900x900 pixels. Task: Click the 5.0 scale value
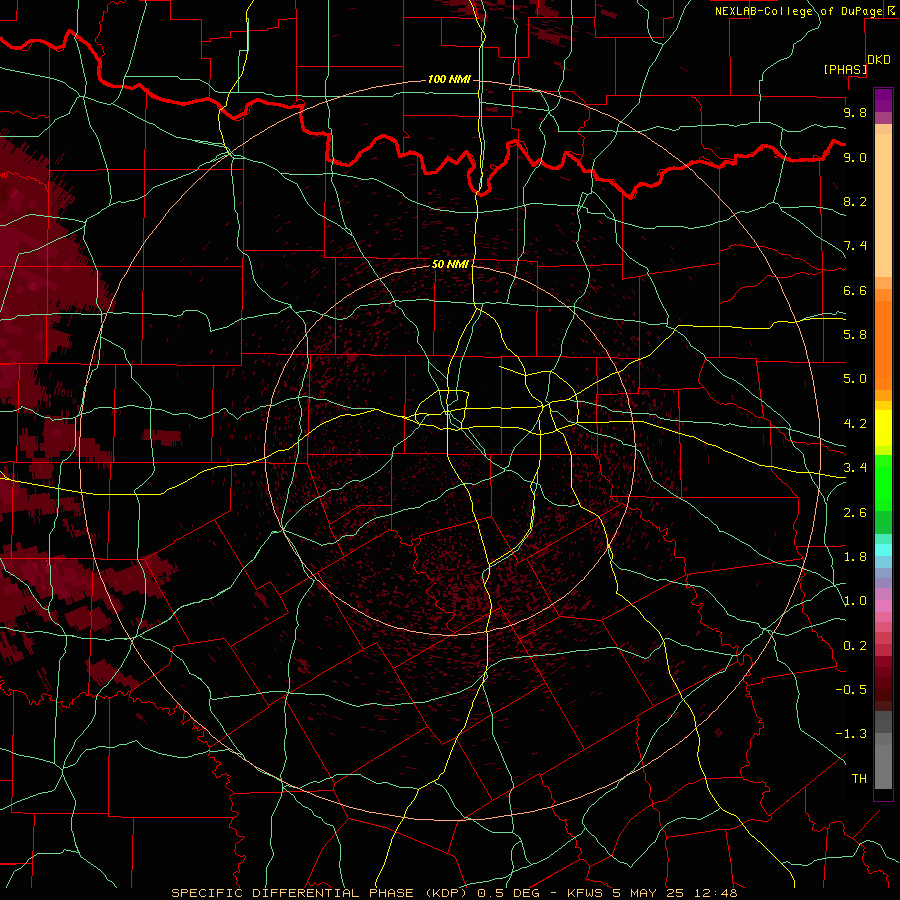(x=855, y=379)
